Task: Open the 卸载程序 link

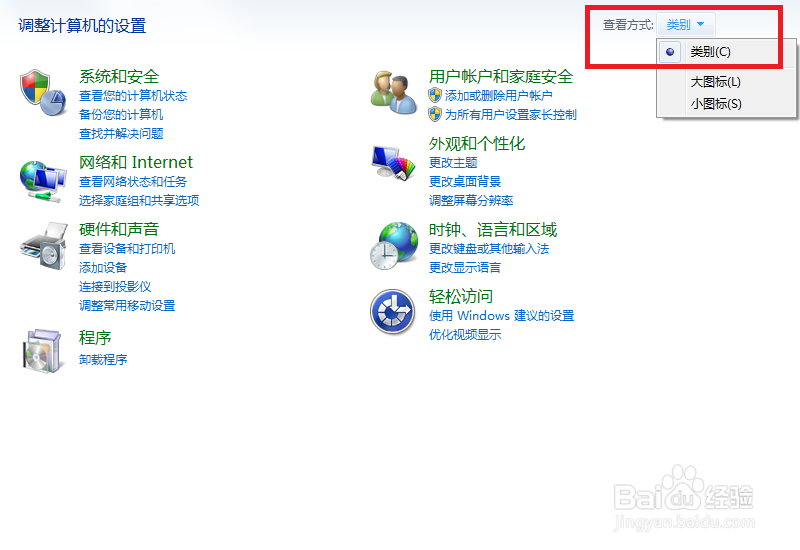Action: [x=103, y=360]
